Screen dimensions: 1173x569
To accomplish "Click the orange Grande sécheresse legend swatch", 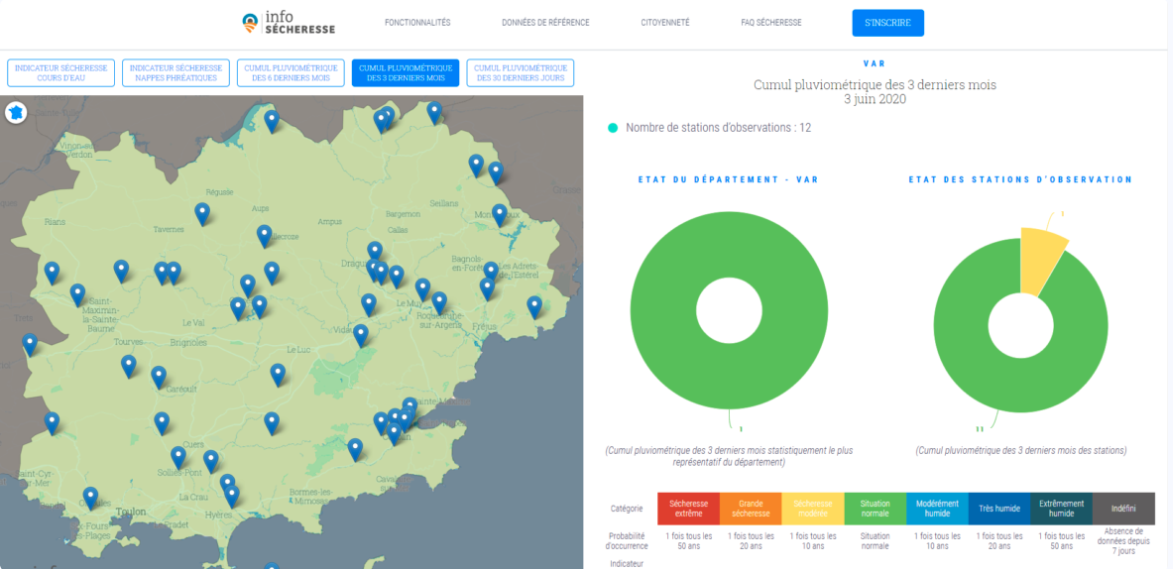I will pyautogui.click(x=750, y=508).
